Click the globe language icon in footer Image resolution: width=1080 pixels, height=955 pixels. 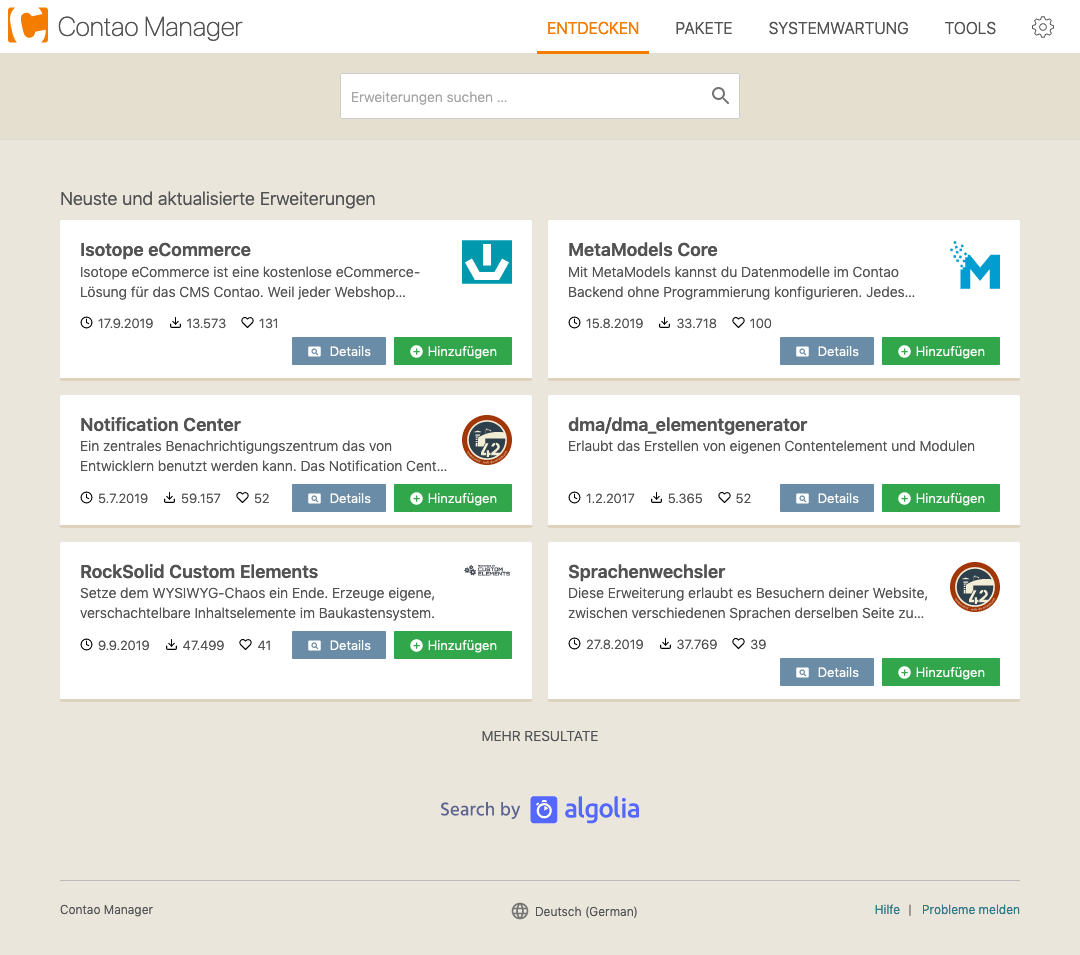520,911
